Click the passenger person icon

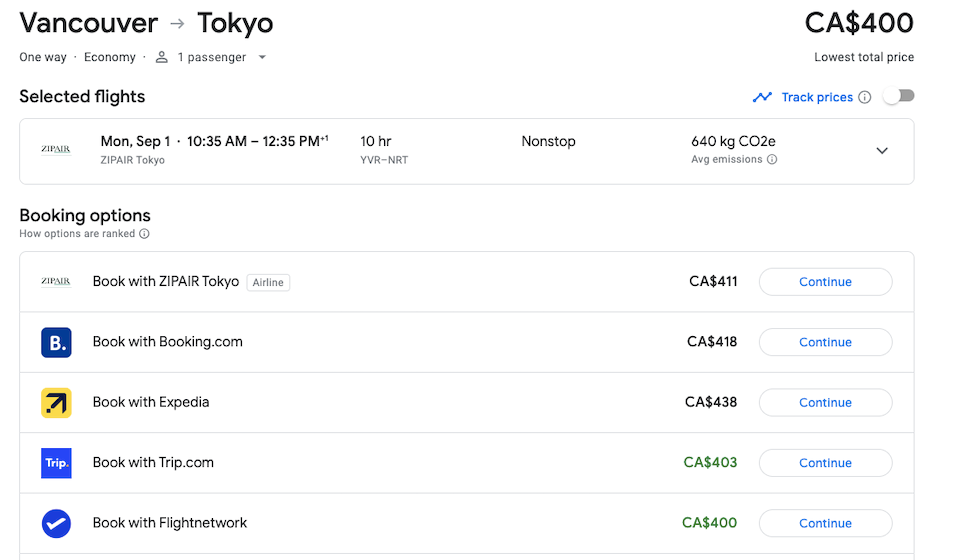[162, 57]
